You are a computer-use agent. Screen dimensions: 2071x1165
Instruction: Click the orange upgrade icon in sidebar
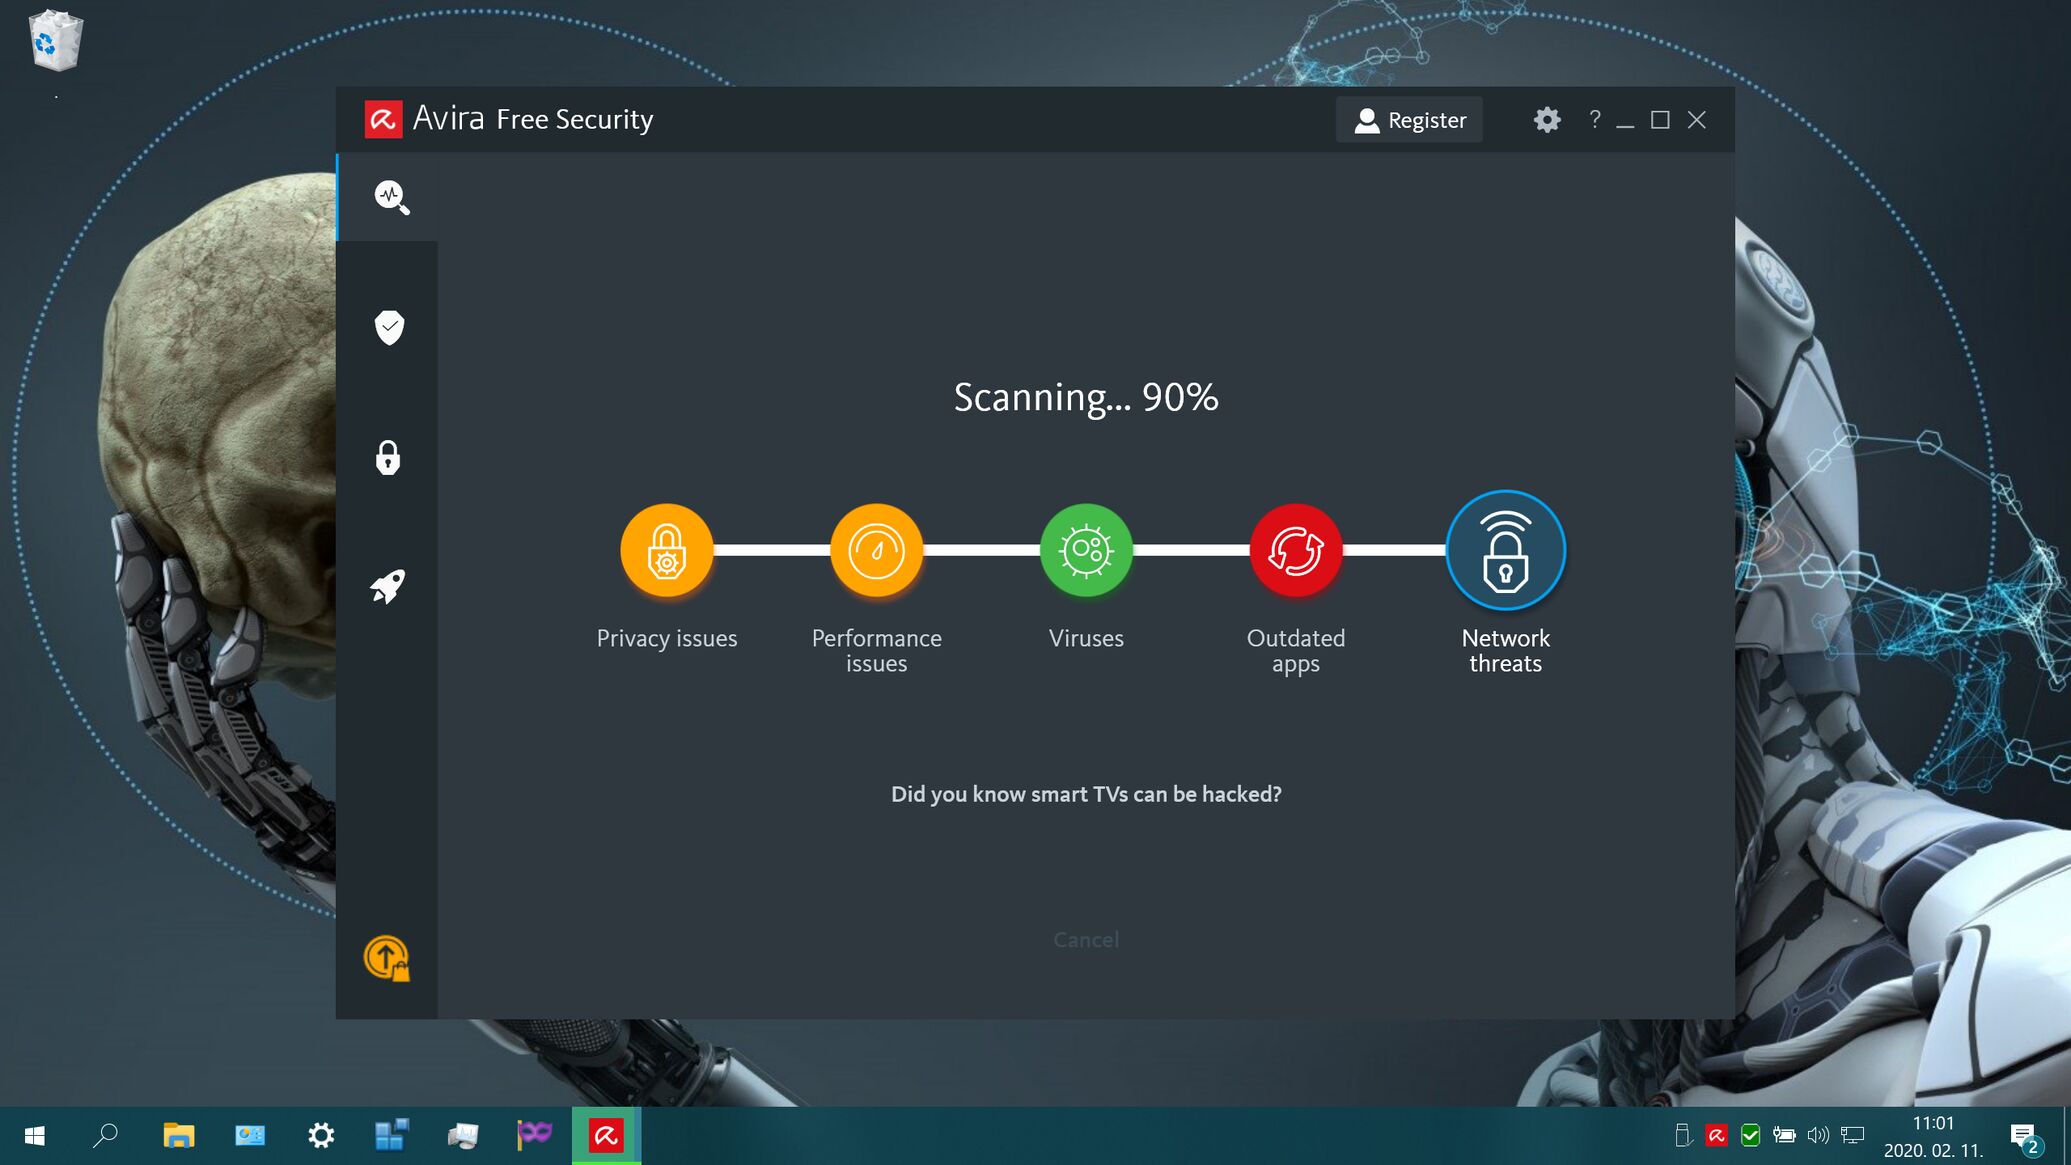(387, 958)
